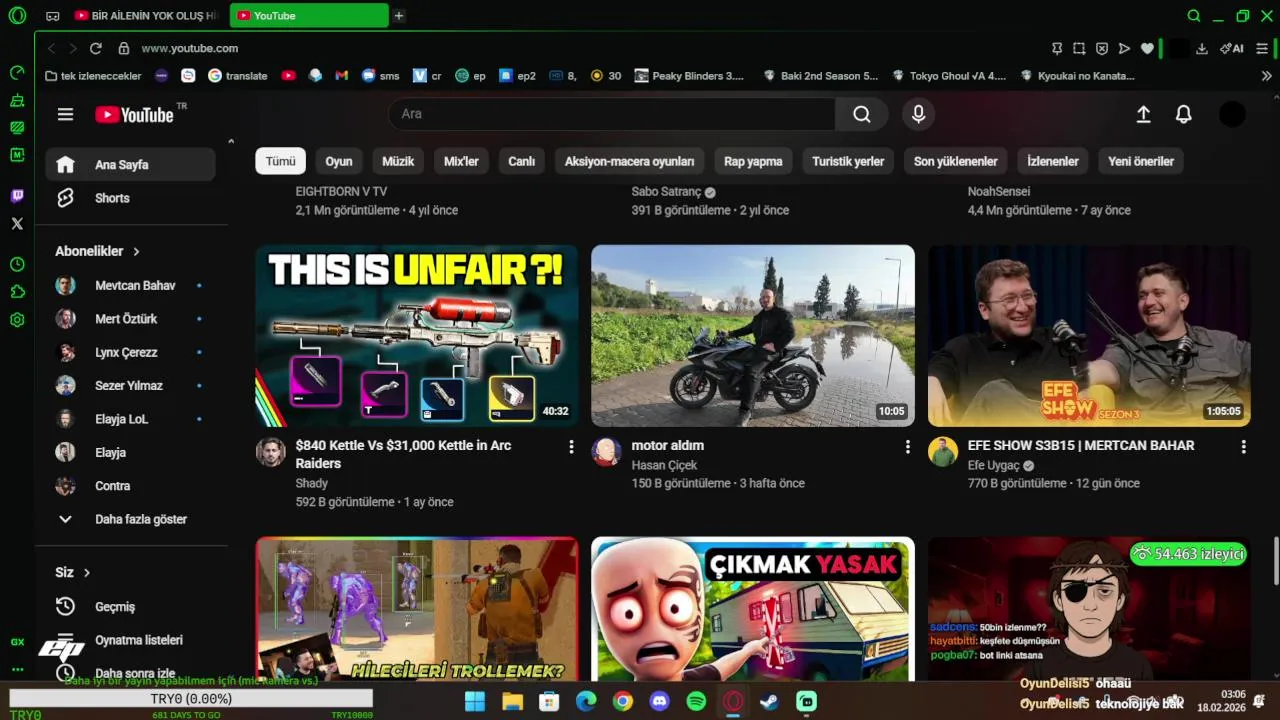Image resolution: width=1280 pixels, height=720 pixels.
Task: Switch to the BİR AİLENİN YOK OLUŞ tab
Action: coord(146,16)
